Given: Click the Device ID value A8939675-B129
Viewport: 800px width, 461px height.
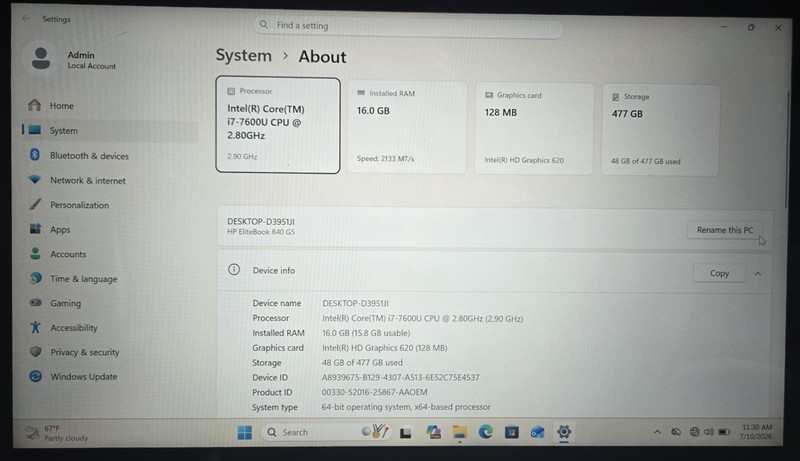Looking at the screenshot, I should pos(401,377).
